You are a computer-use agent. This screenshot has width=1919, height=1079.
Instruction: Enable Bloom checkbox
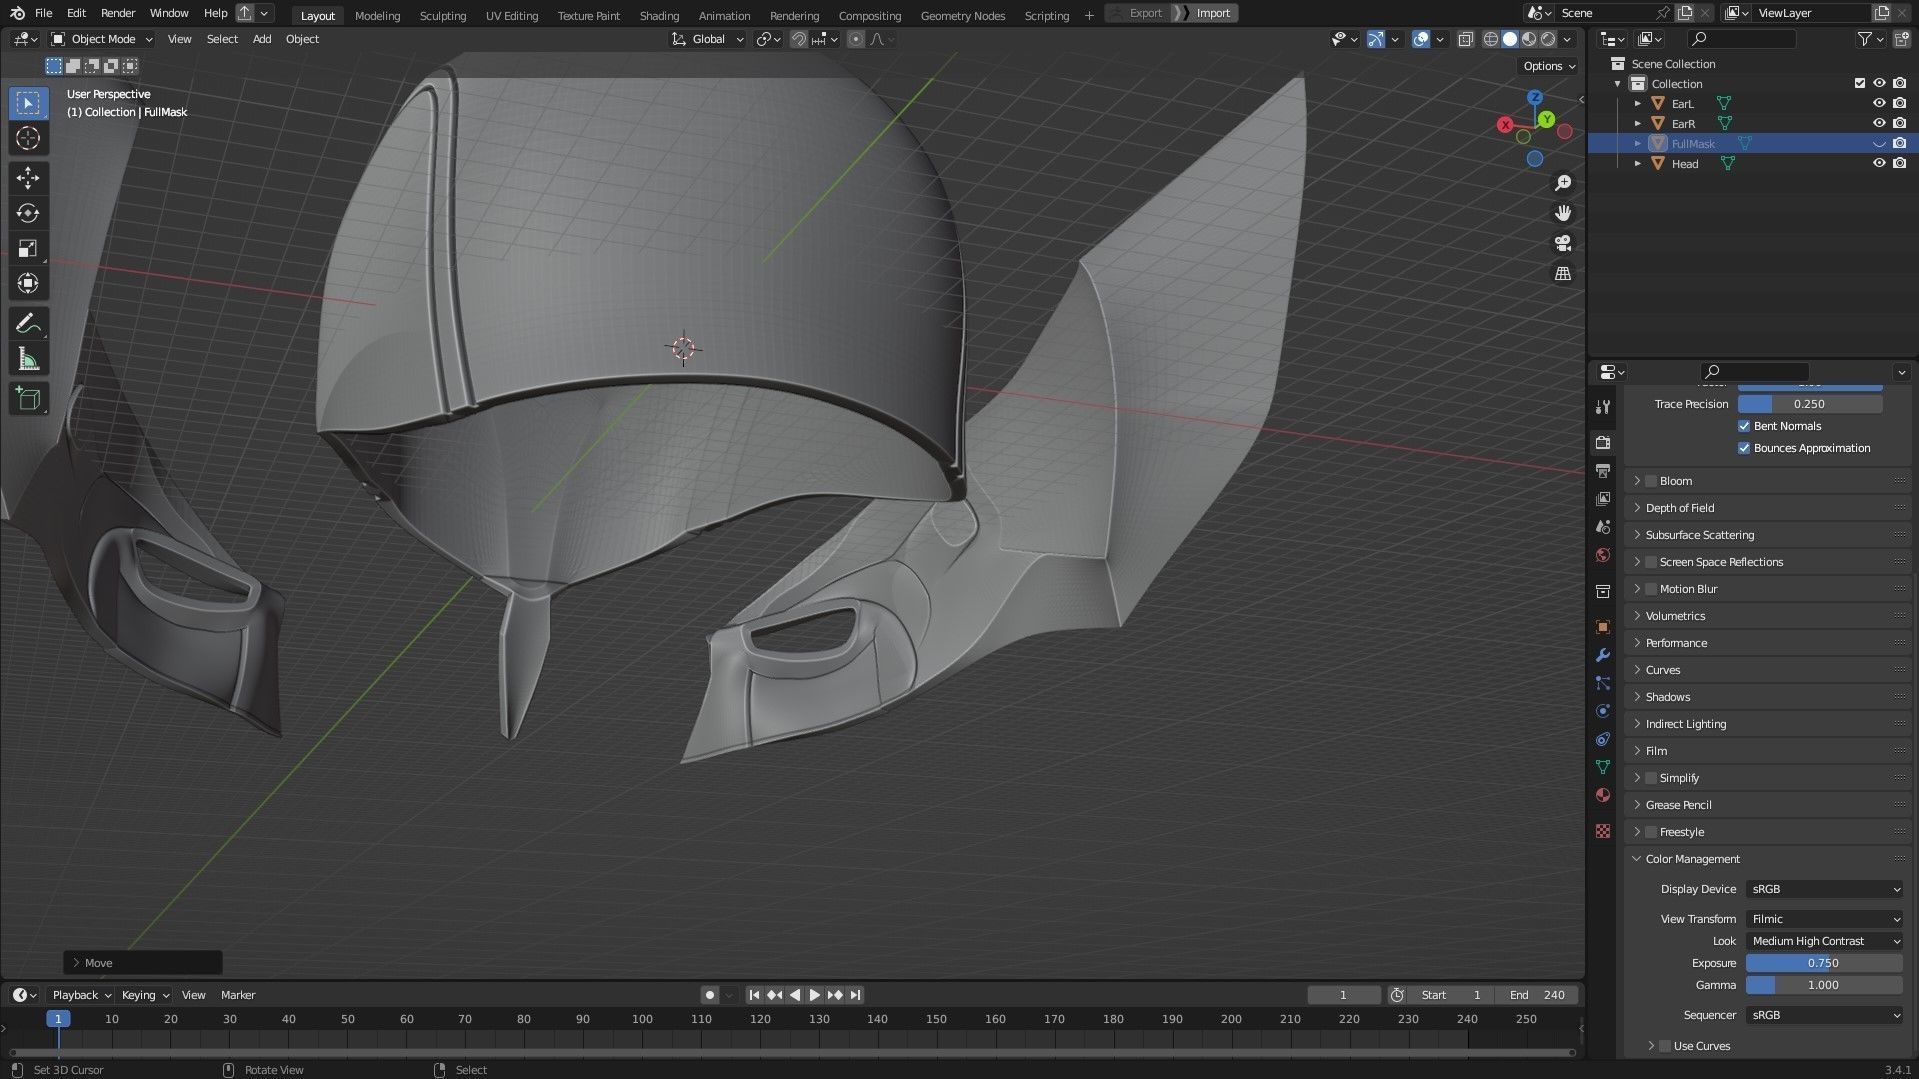coord(1651,481)
